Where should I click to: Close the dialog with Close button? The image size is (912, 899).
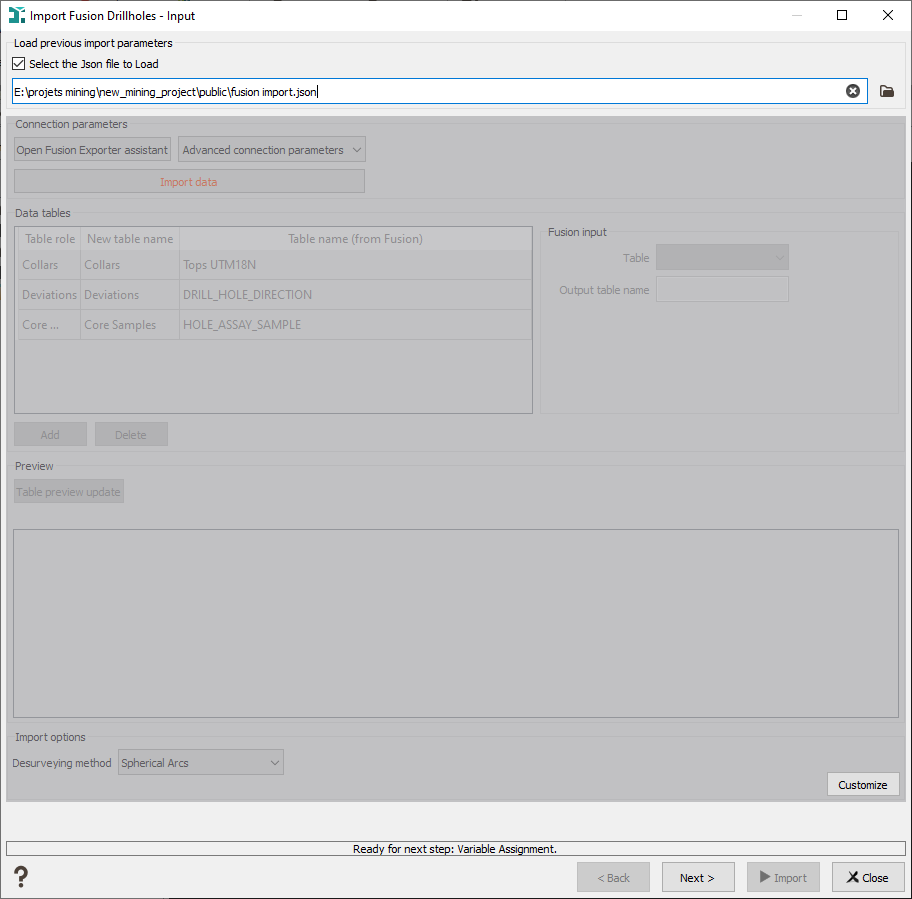868,877
